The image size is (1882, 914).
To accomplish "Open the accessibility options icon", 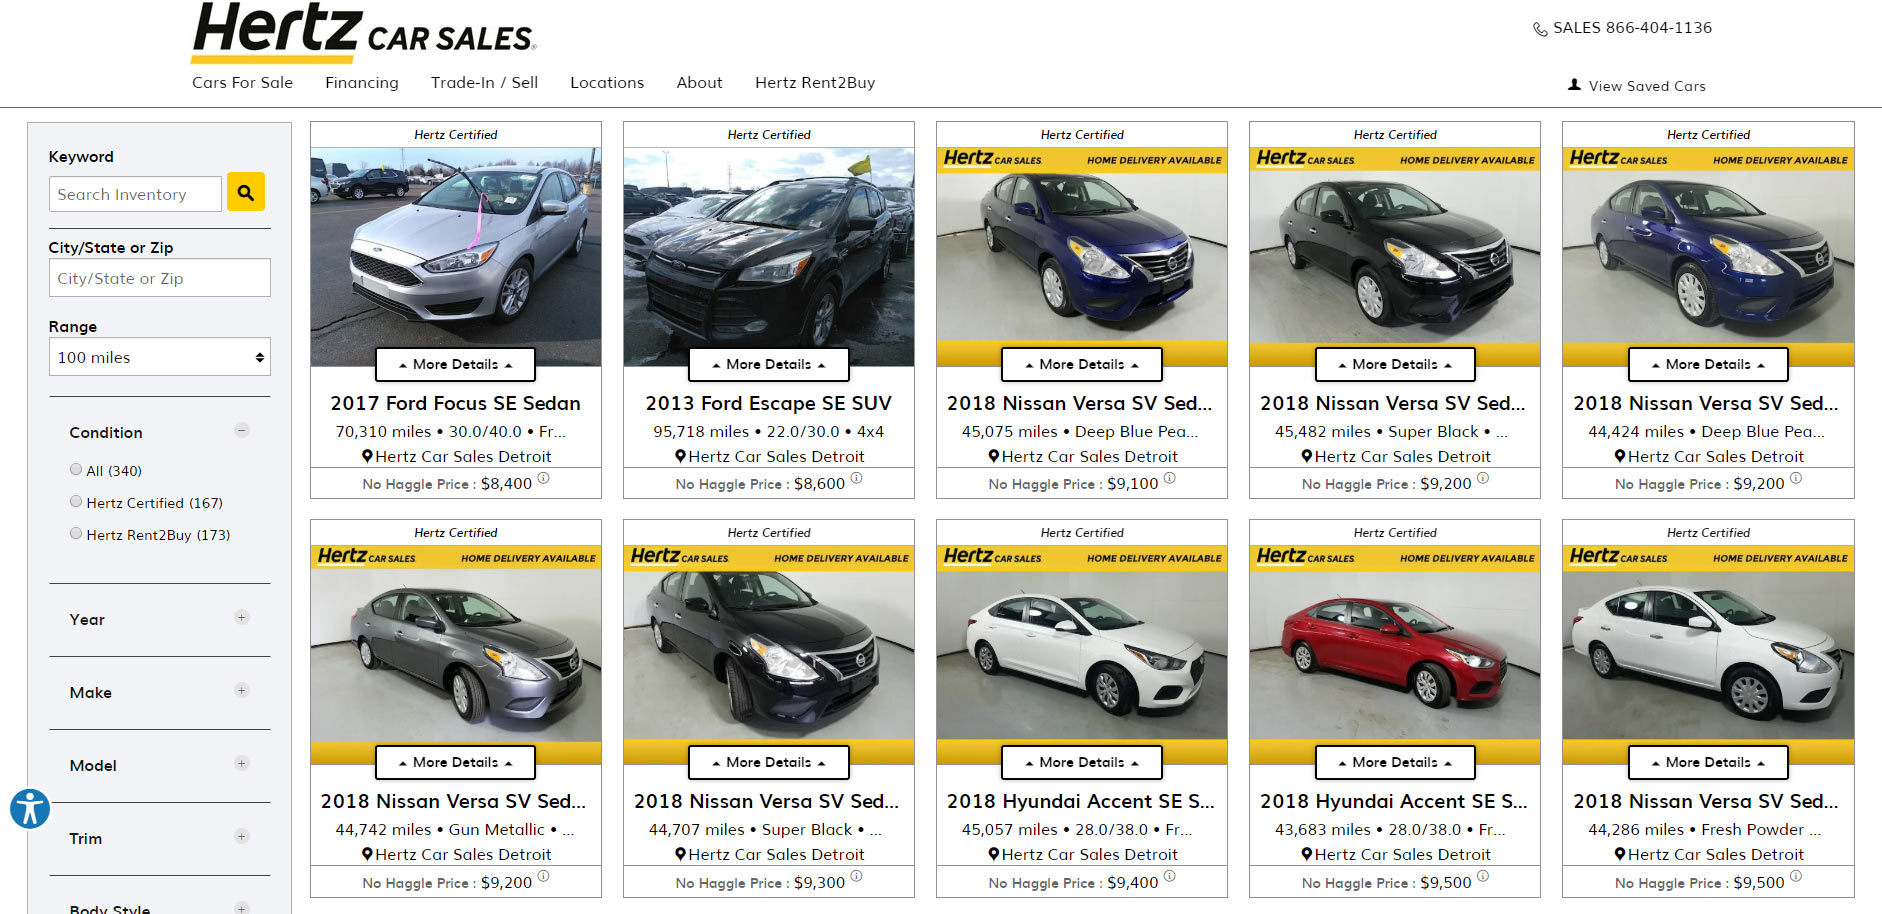I will click(x=30, y=808).
